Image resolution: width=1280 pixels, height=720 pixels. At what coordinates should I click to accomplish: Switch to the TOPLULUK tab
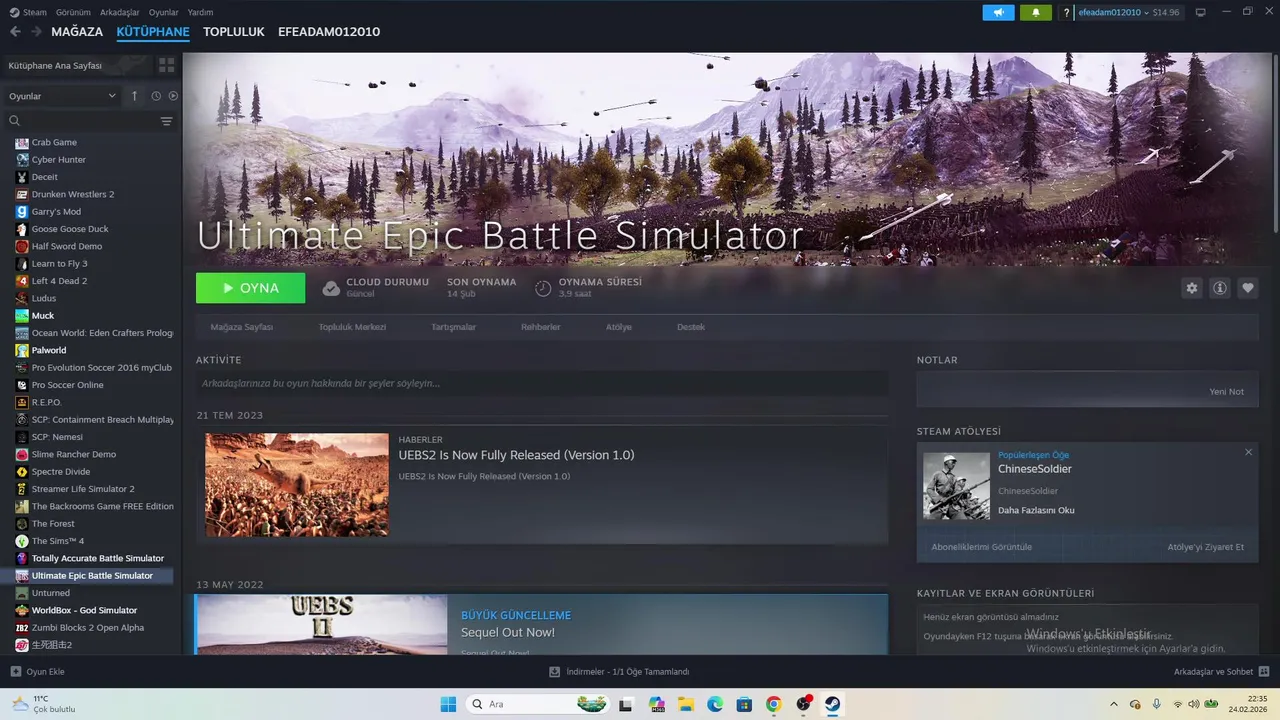[x=233, y=32]
